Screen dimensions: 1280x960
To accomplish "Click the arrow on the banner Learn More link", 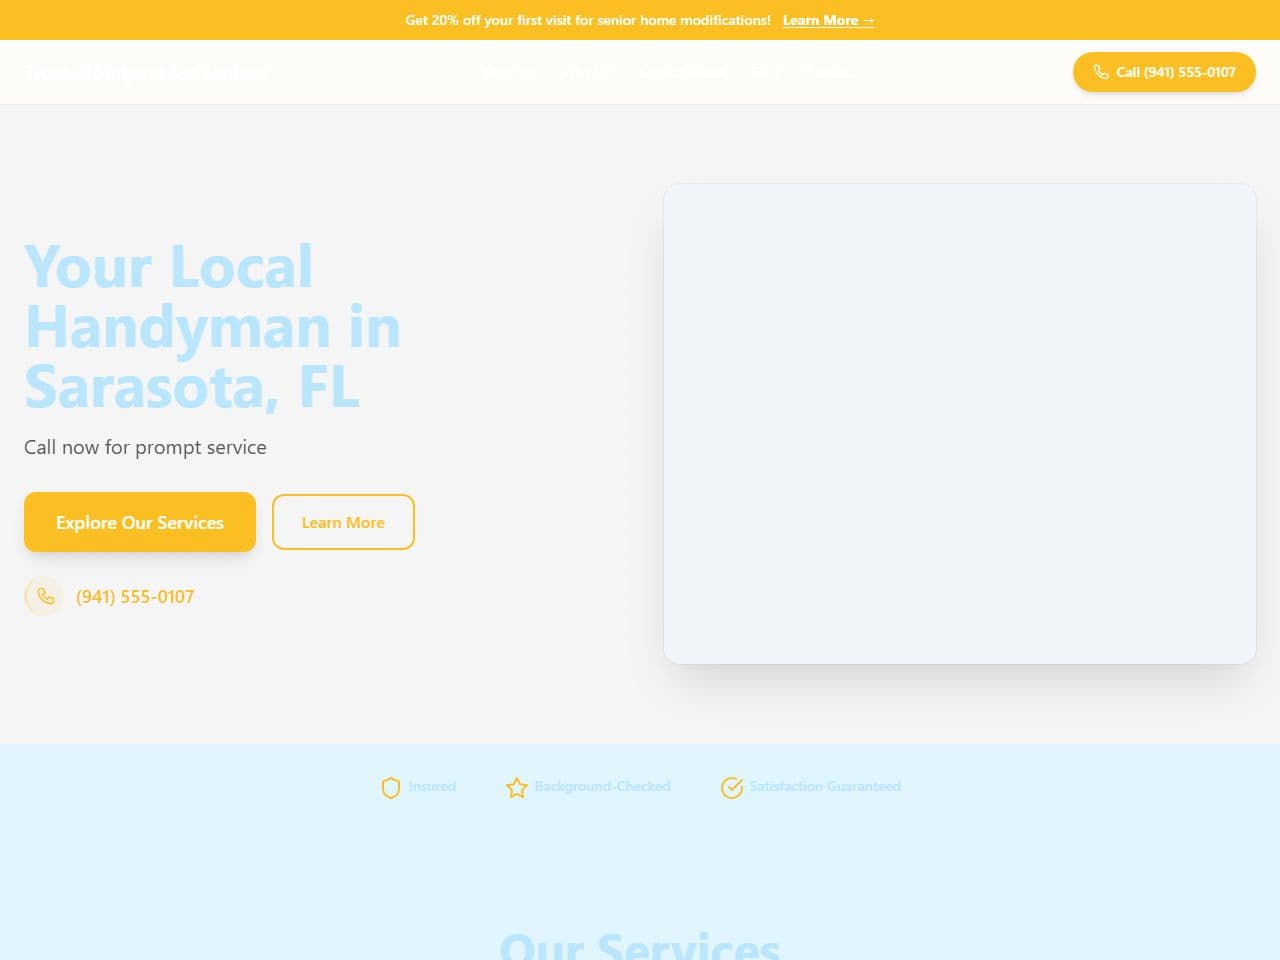I will click(868, 20).
